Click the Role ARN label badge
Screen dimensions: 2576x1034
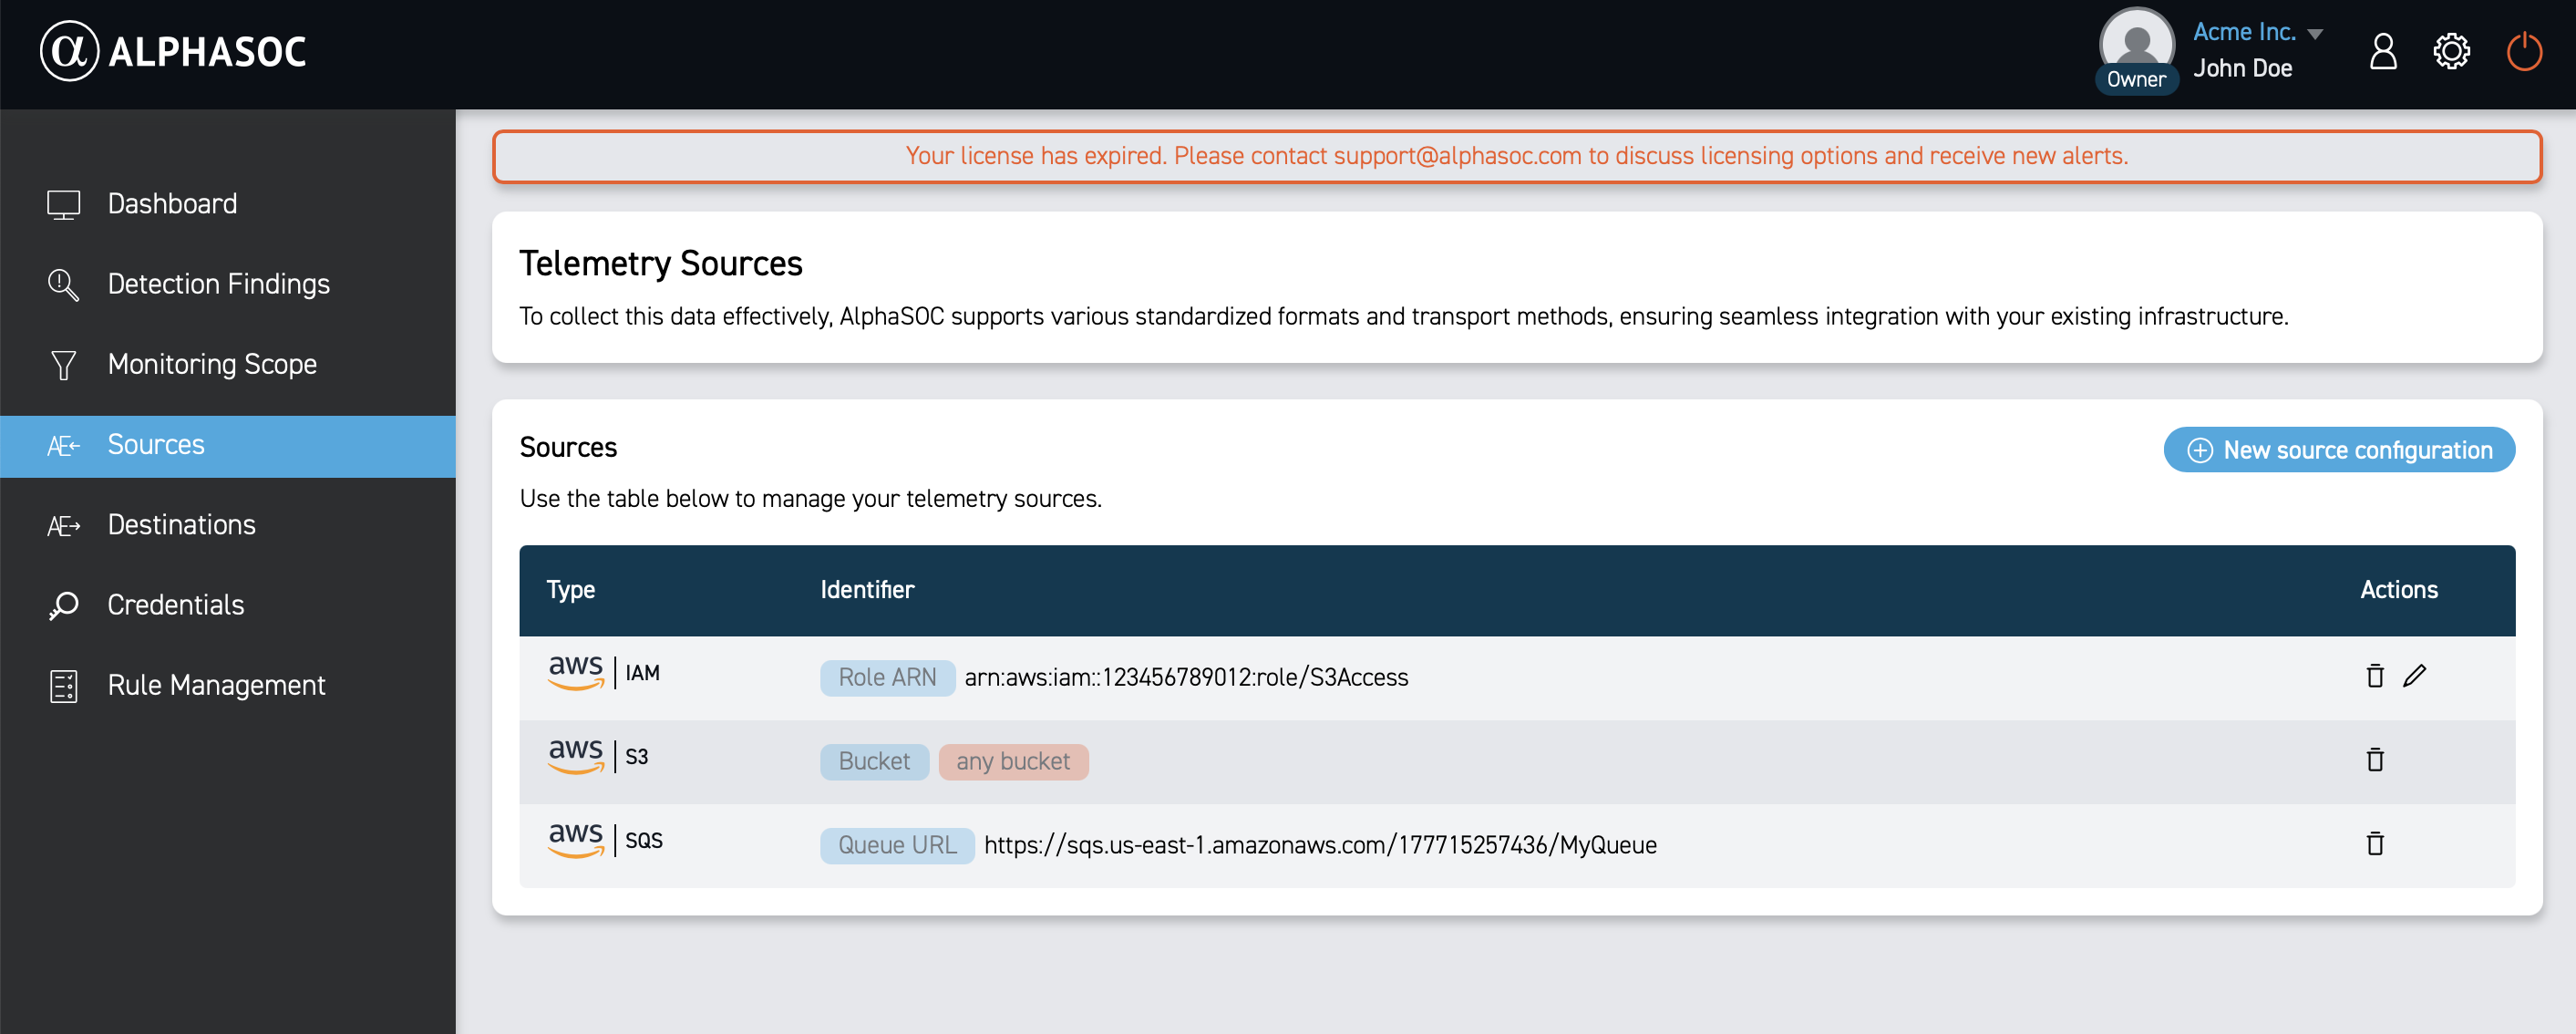887,677
